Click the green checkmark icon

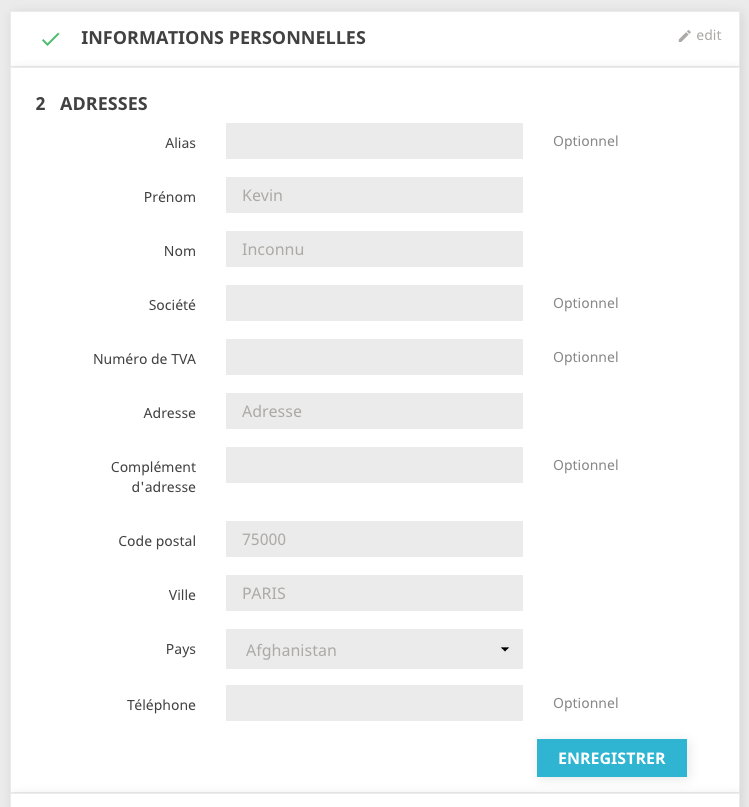click(50, 39)
